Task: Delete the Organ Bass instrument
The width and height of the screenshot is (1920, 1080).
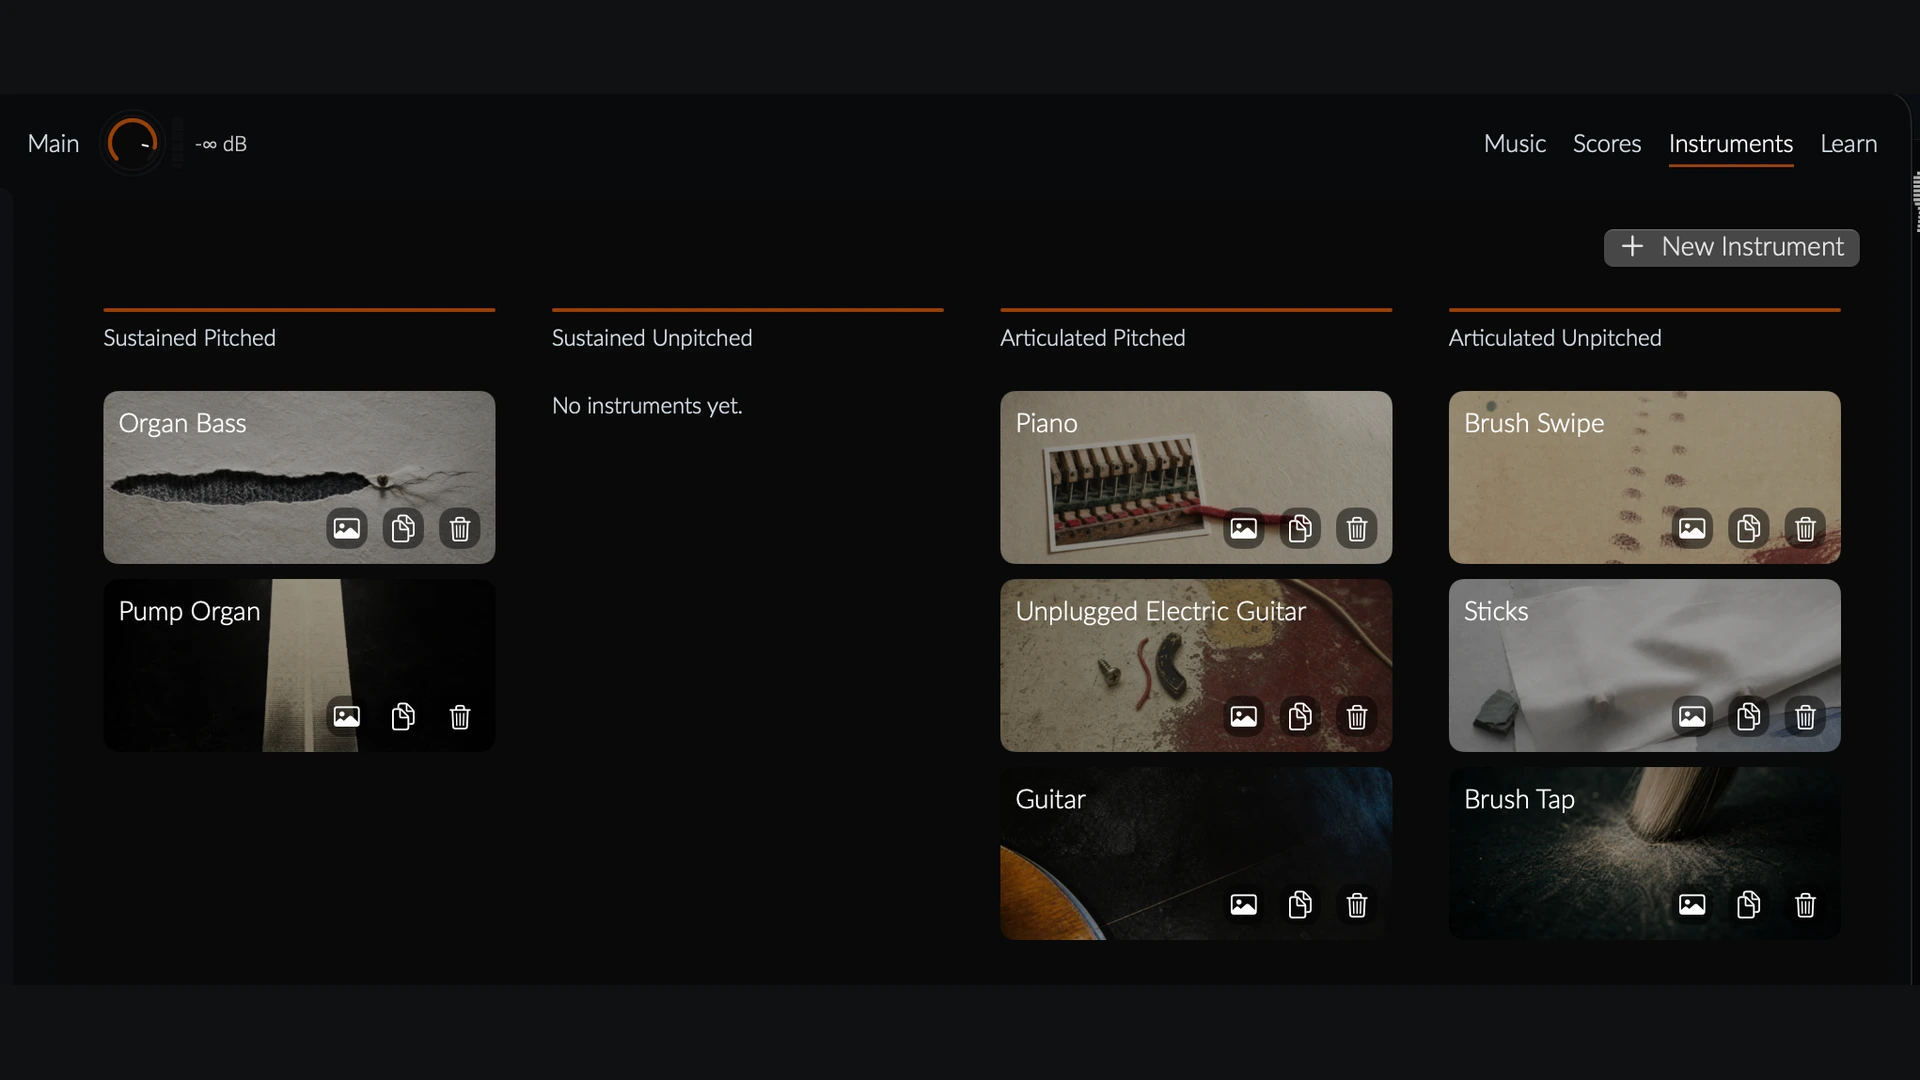Action: 460,528
